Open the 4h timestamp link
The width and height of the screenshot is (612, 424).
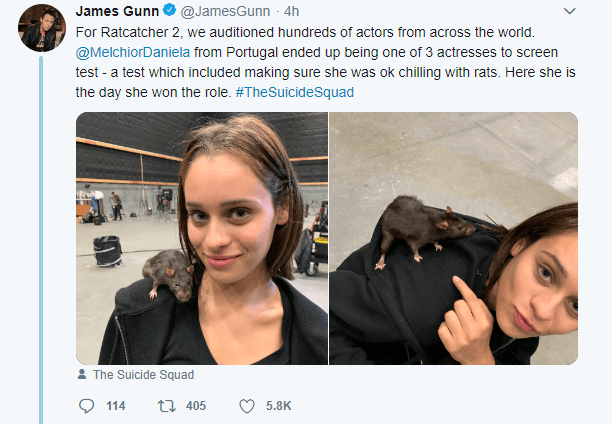coord(291,11)
